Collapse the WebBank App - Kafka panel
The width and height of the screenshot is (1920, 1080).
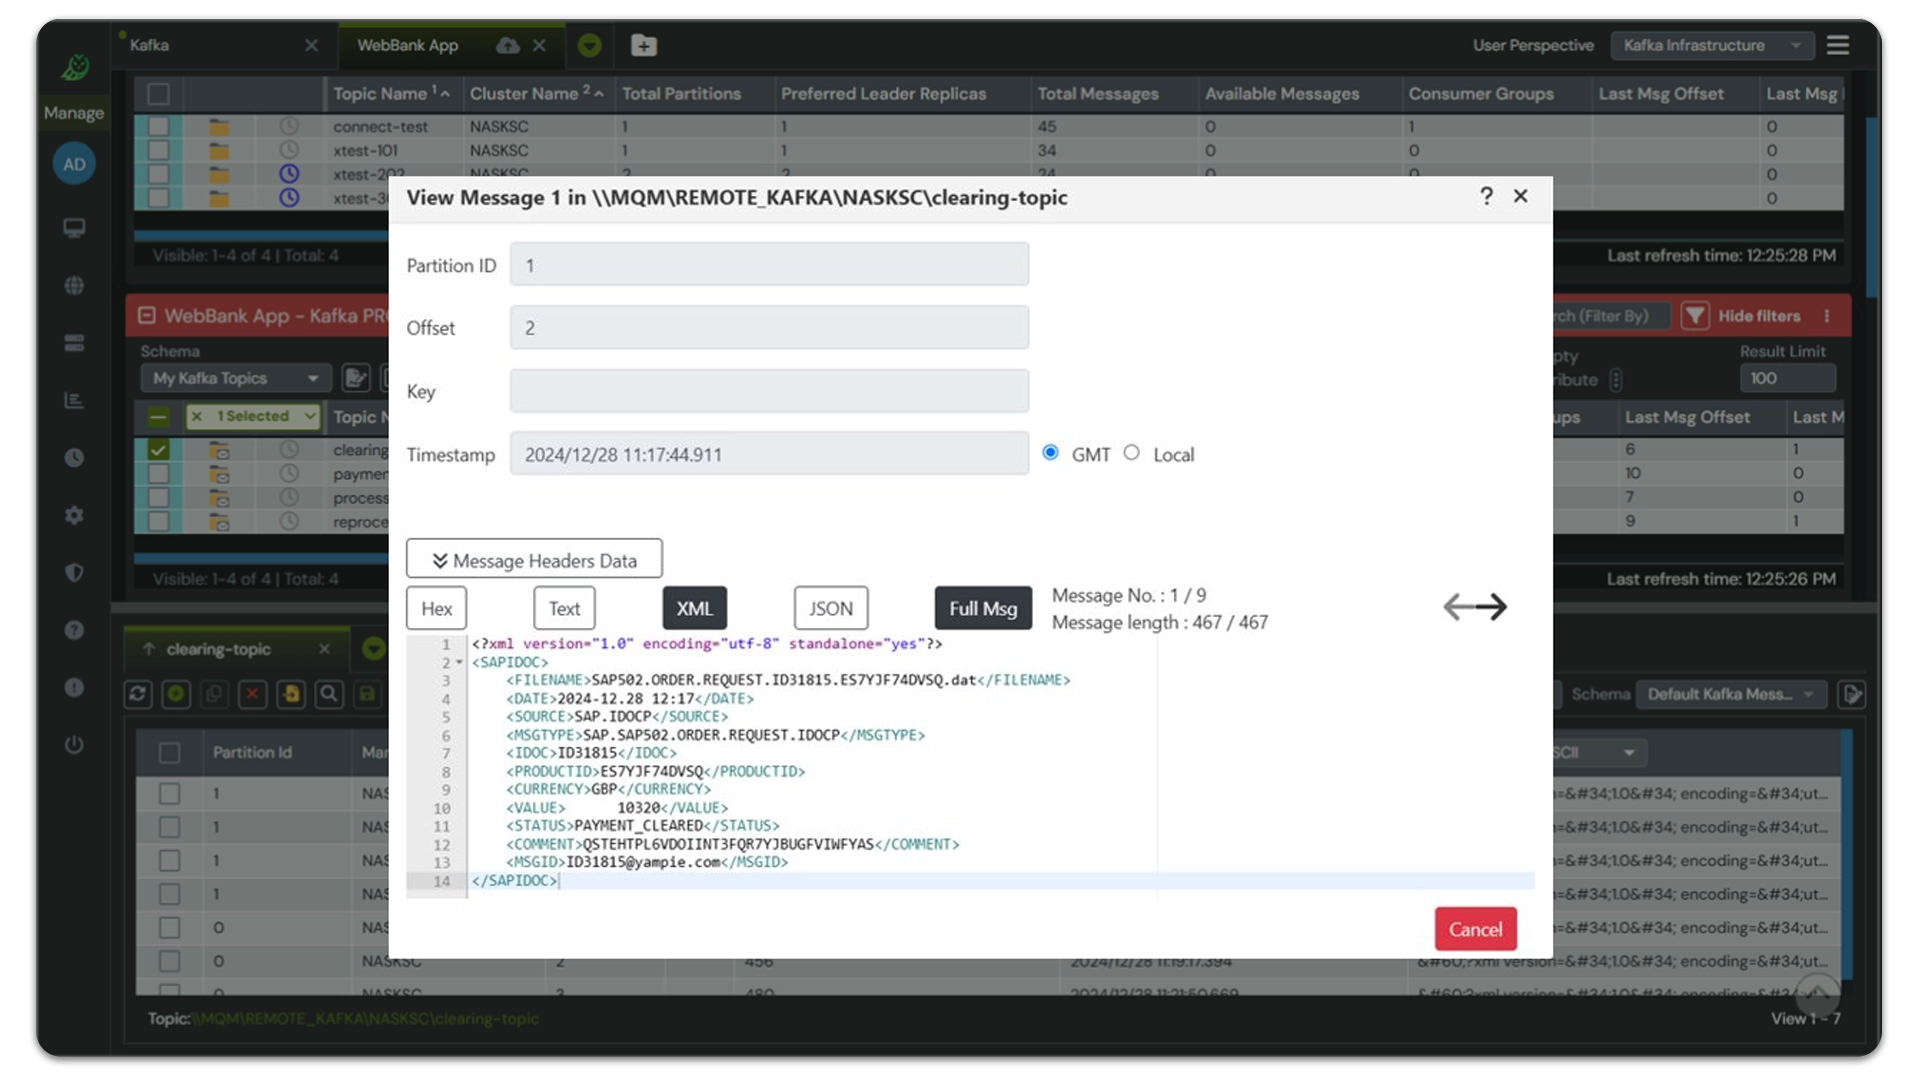click(x=147, y=316)
